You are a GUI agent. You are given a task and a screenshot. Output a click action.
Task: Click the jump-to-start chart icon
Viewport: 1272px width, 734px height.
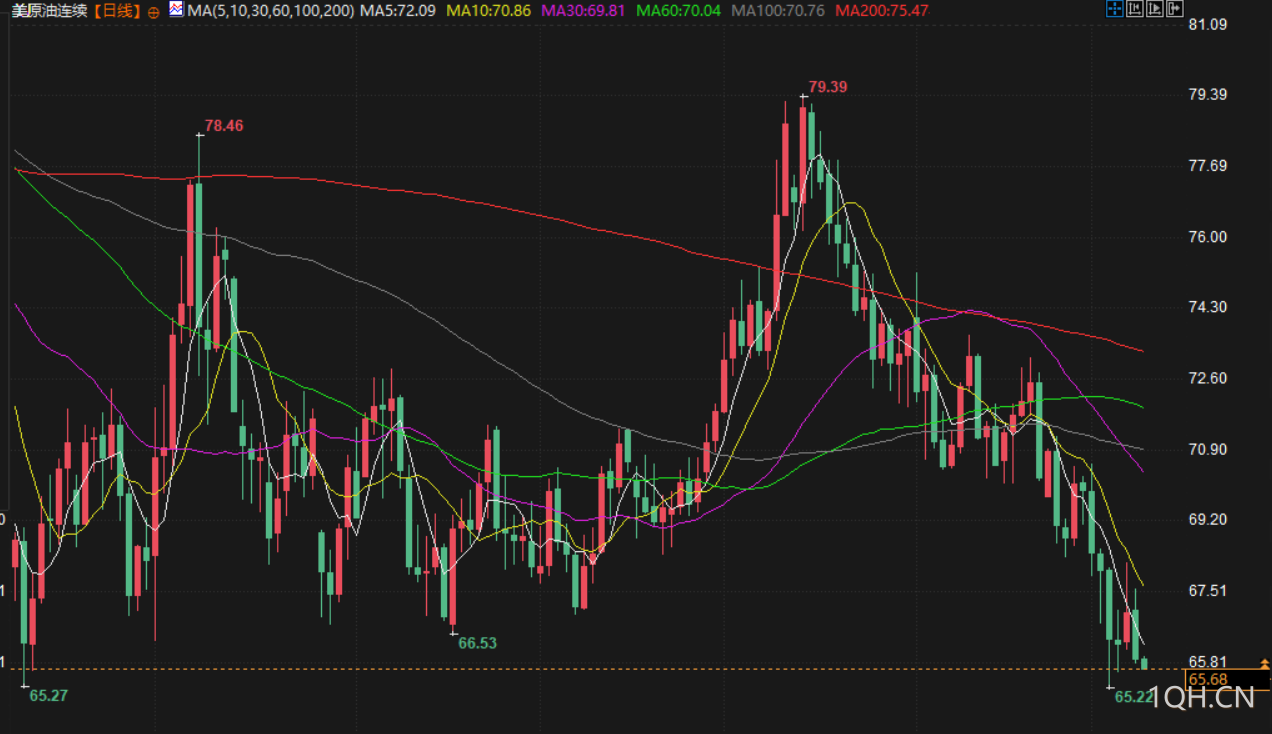click(1135, 9)
